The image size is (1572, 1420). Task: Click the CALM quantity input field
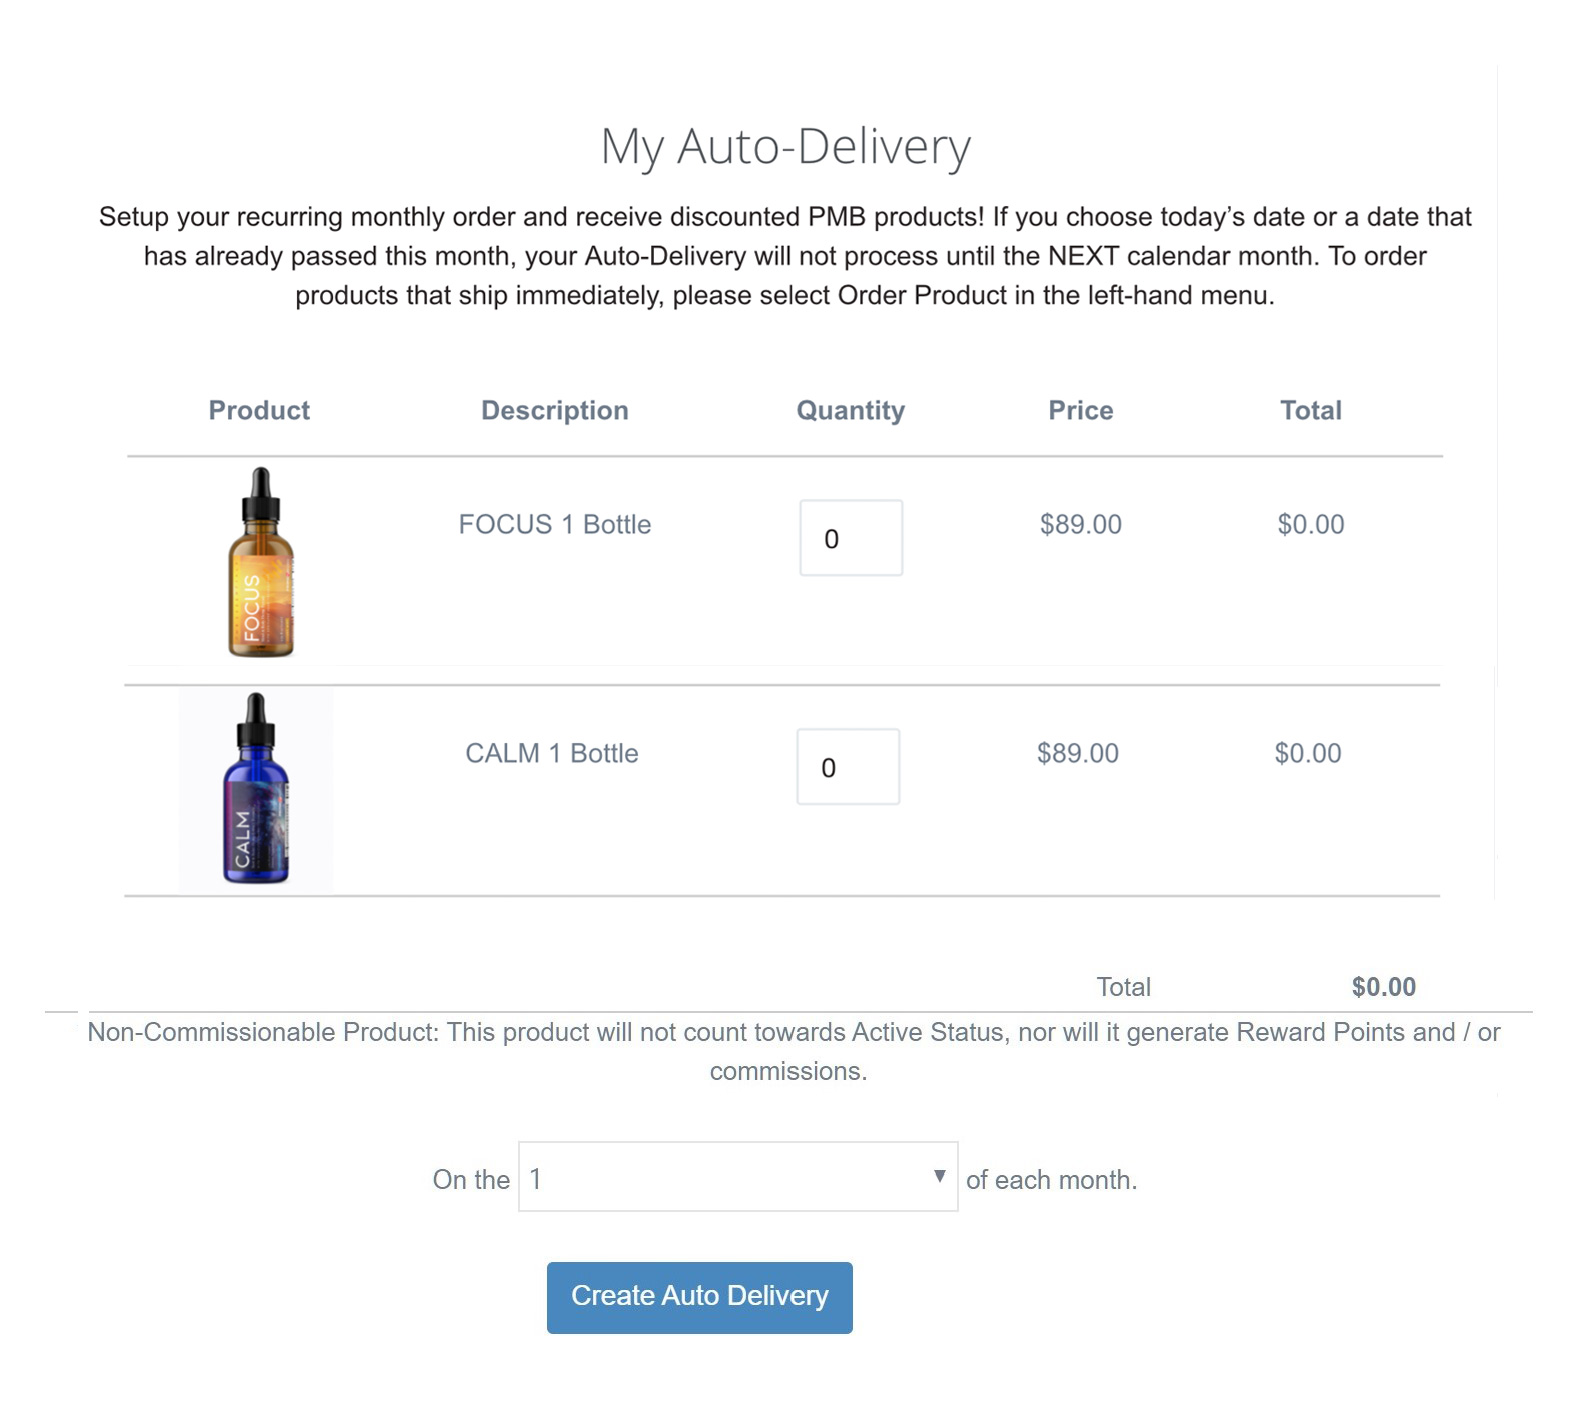[x=848, y=767]
